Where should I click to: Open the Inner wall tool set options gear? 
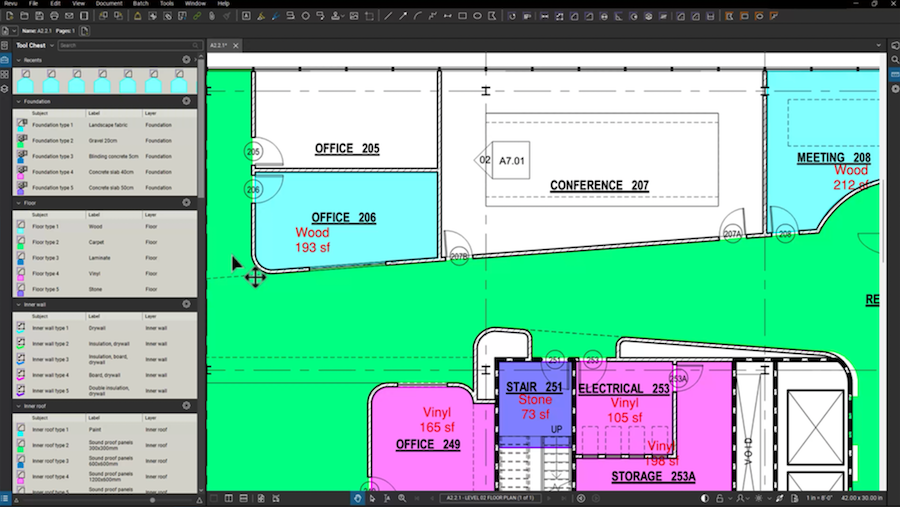[186, 304]
